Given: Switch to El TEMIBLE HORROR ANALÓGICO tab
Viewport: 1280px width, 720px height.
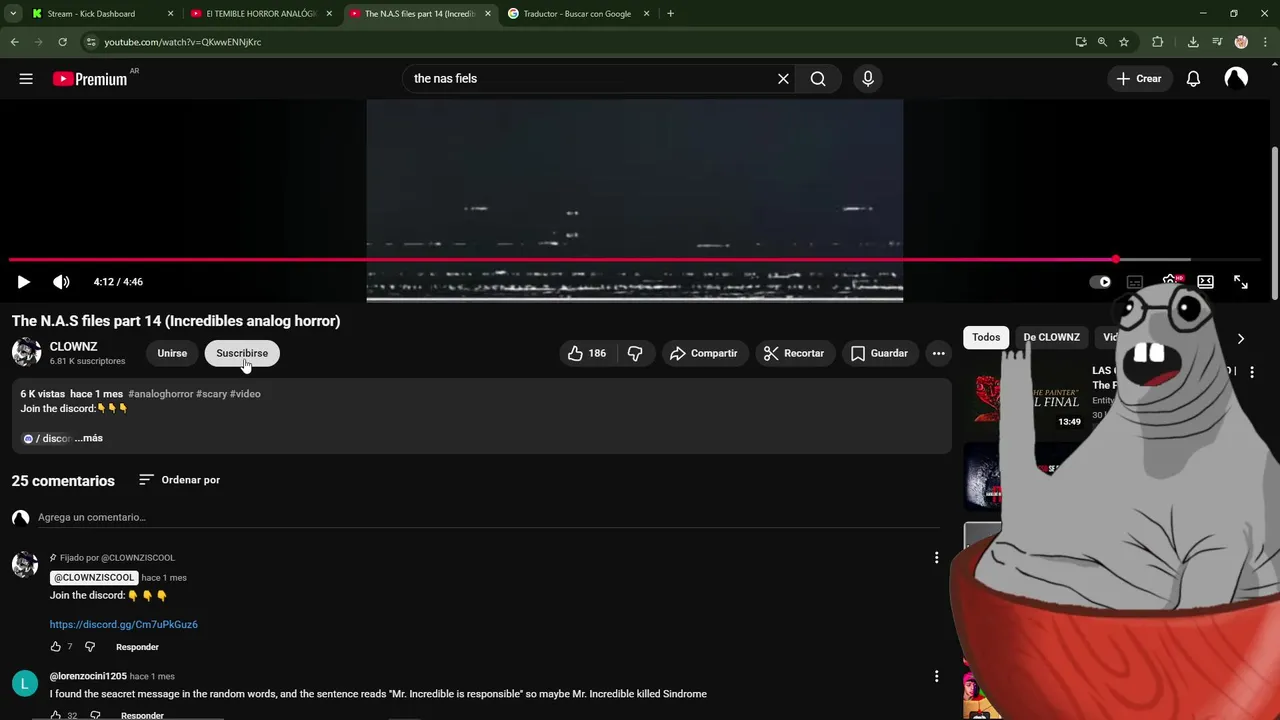Looking at the screenshot, I should (x=260, y=14).
